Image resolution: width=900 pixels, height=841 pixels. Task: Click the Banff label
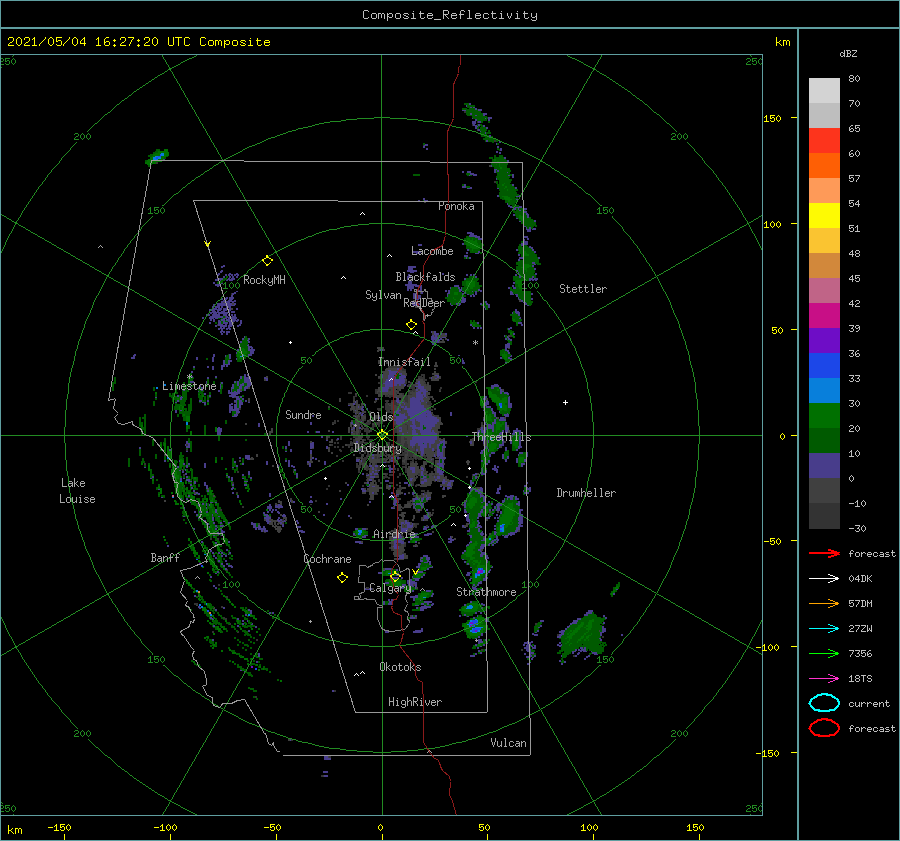(165, 557)
